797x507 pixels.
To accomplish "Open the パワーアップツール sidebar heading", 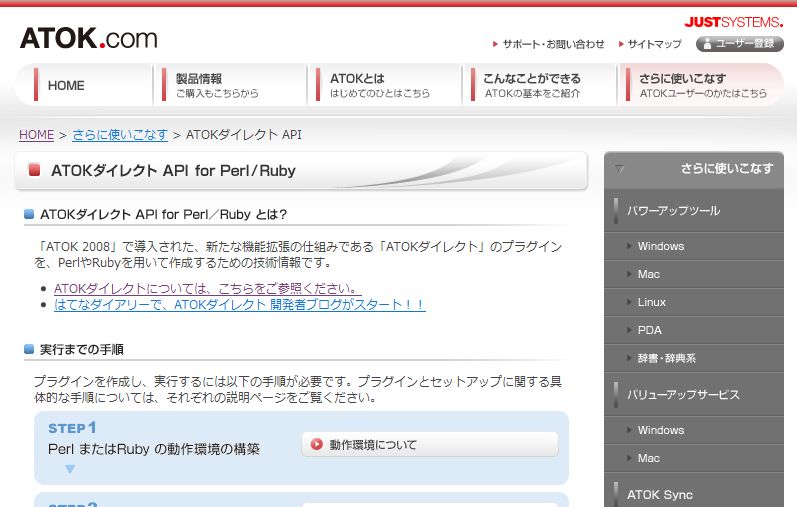I will tap(694, 211).
